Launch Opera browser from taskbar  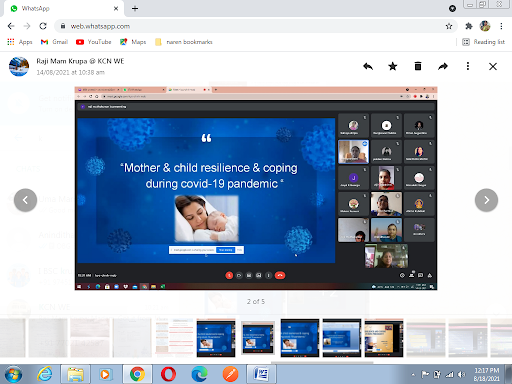[x=169, y=374]
